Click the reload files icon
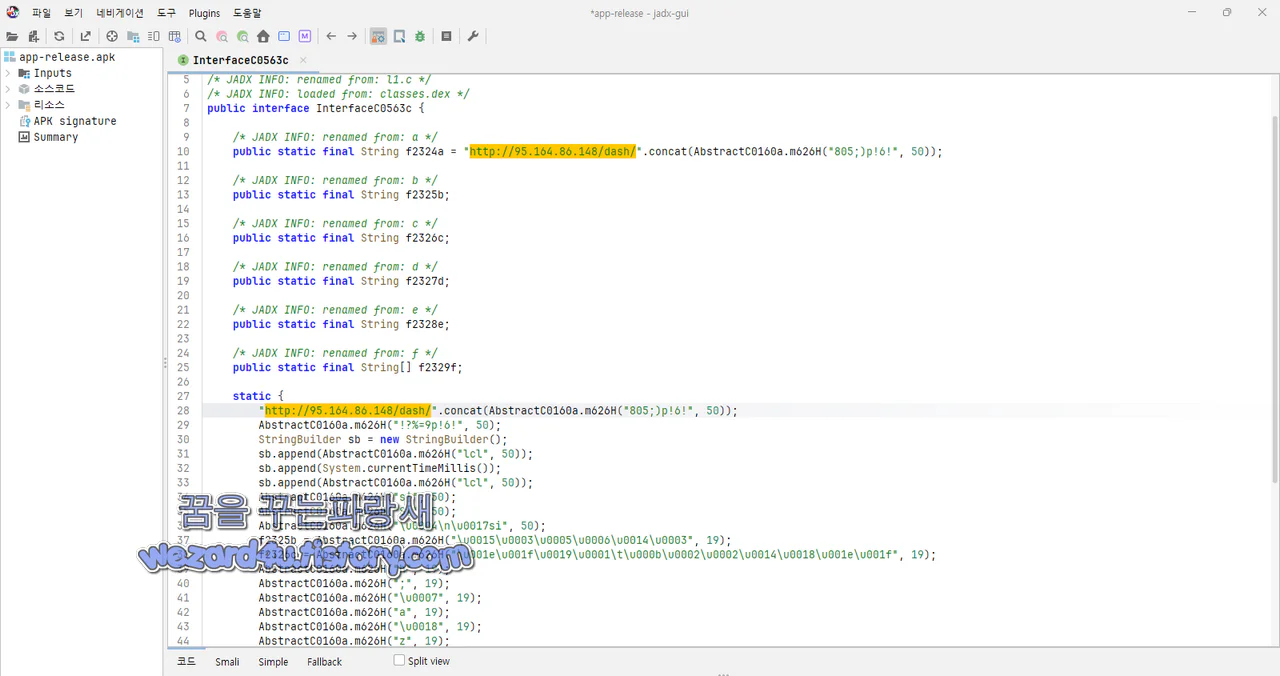This screenshot has height=676, width=1280. [59, 36]
